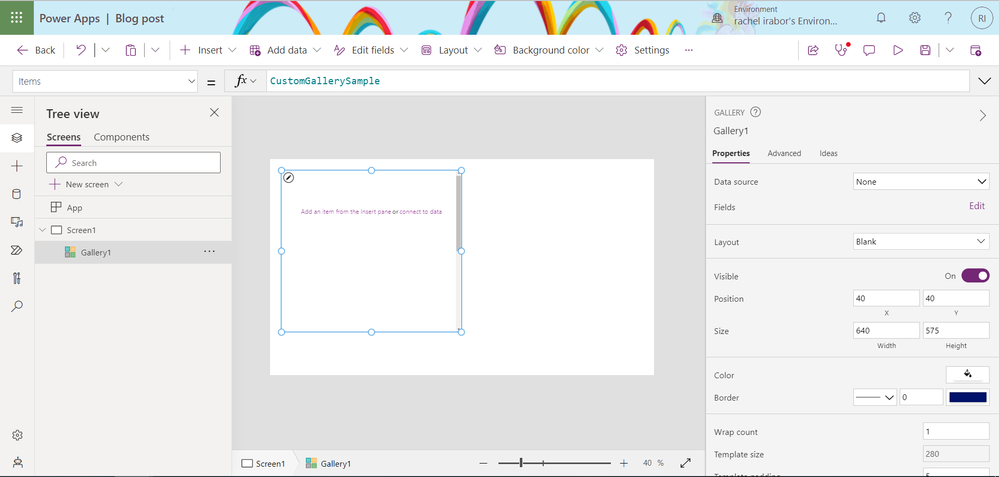Open the virtual agent icon at bottom

[x=17, y=463]
